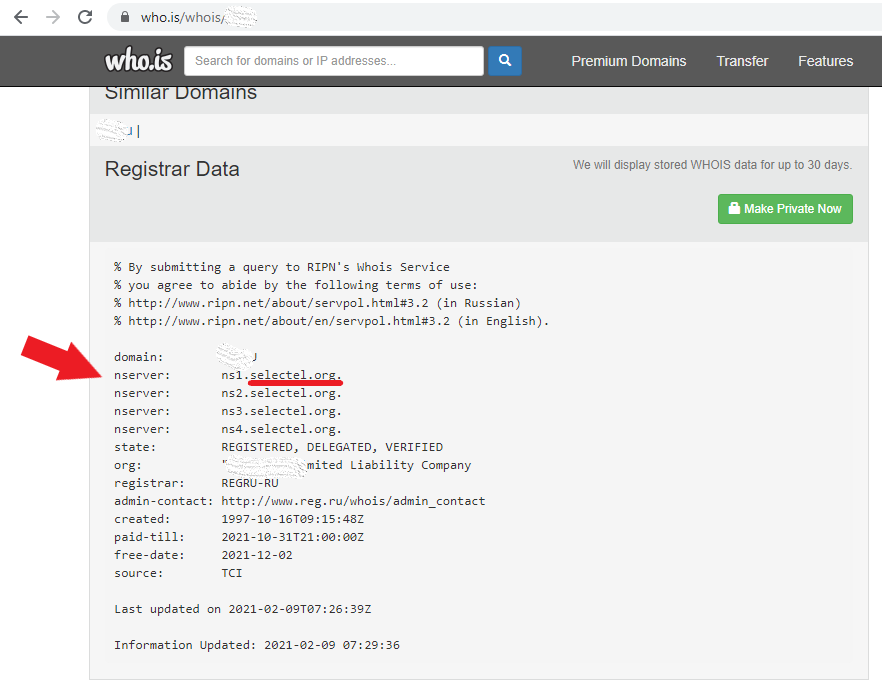Click the padlock site security icon
Screen dimensions: 882x692
(x=125, y=17)
